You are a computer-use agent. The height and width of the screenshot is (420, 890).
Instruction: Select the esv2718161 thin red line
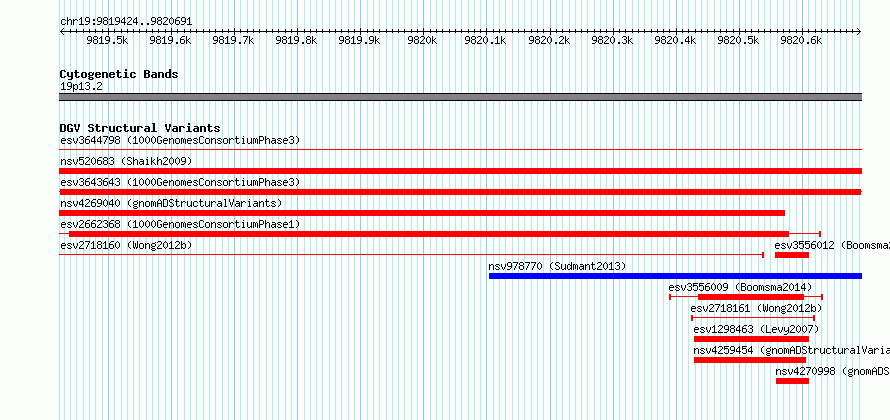[x=753, y=318]
